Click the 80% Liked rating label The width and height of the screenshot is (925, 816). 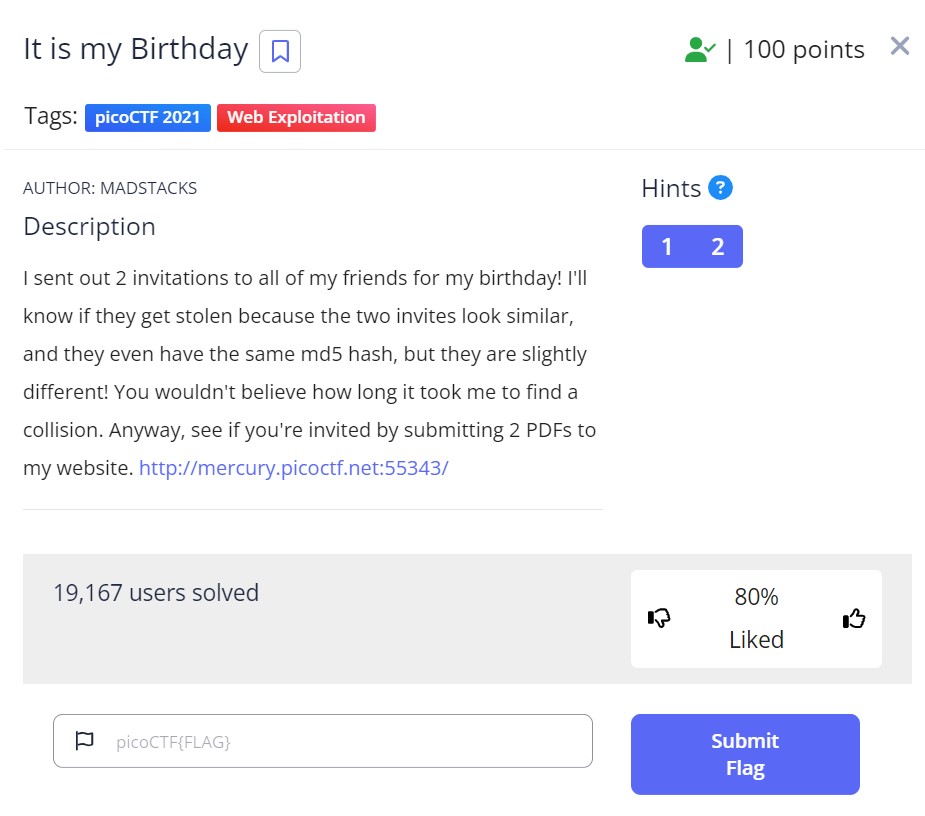[x=756, y=618]
